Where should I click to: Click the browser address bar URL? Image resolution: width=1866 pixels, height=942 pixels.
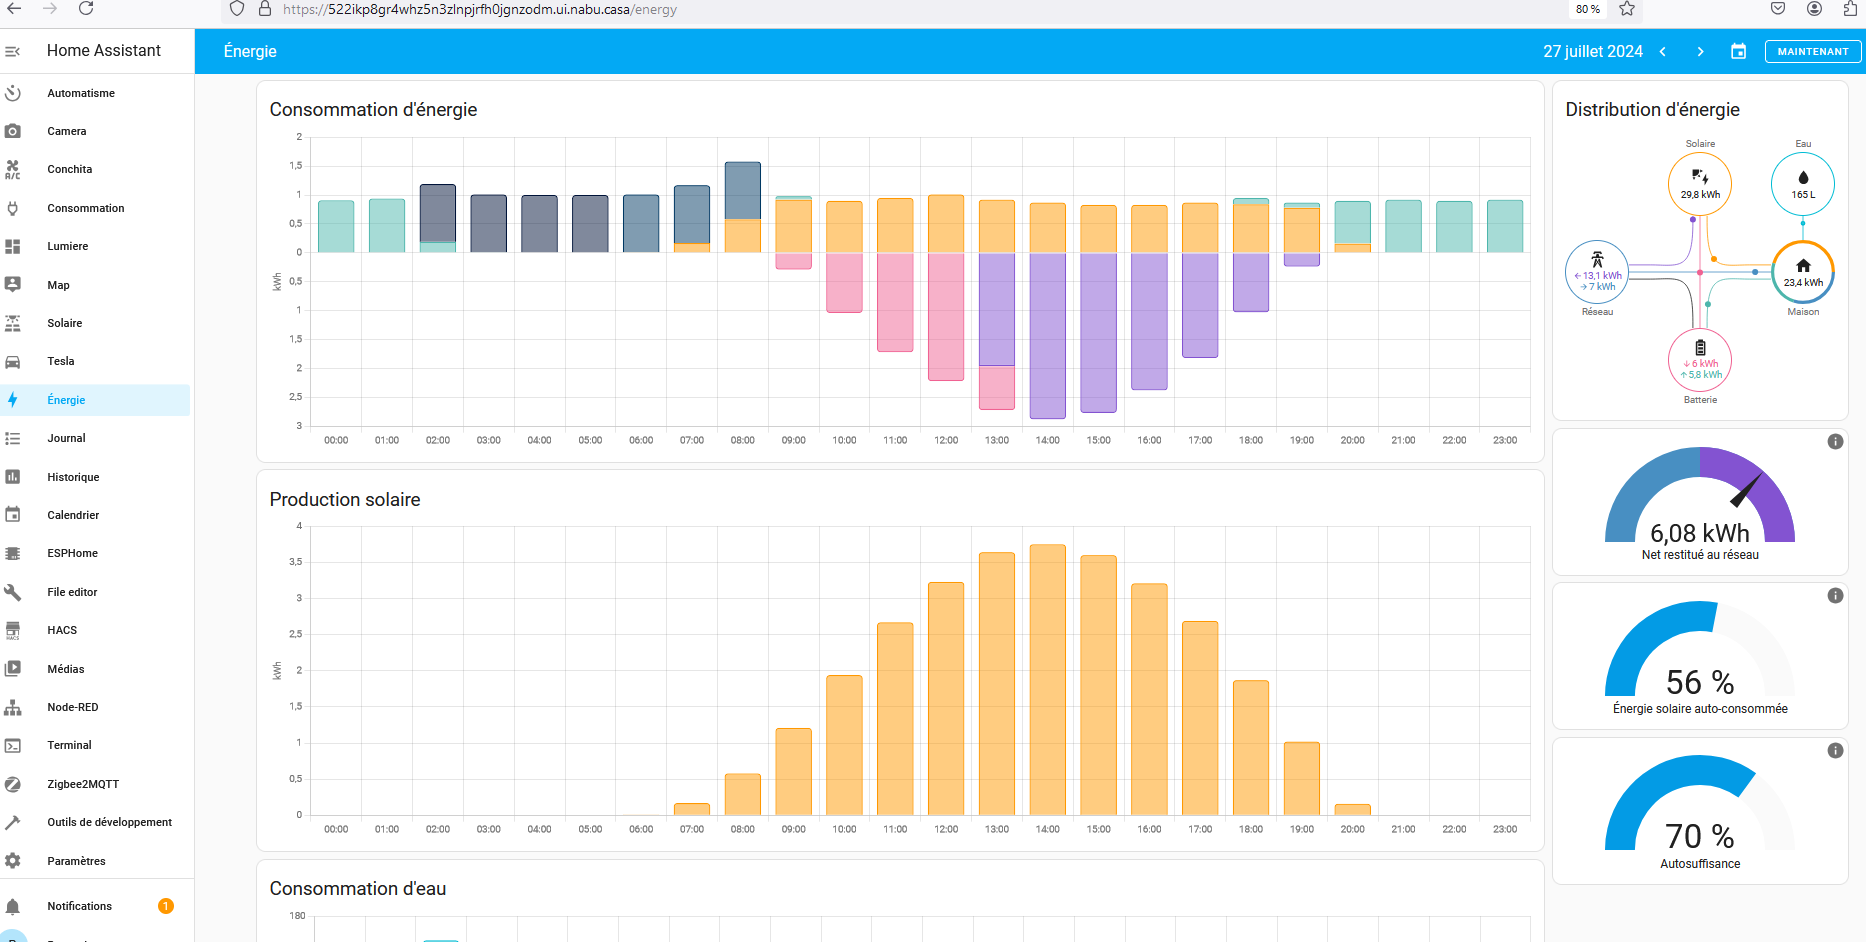pyautogui.click(x=480, y=10)
